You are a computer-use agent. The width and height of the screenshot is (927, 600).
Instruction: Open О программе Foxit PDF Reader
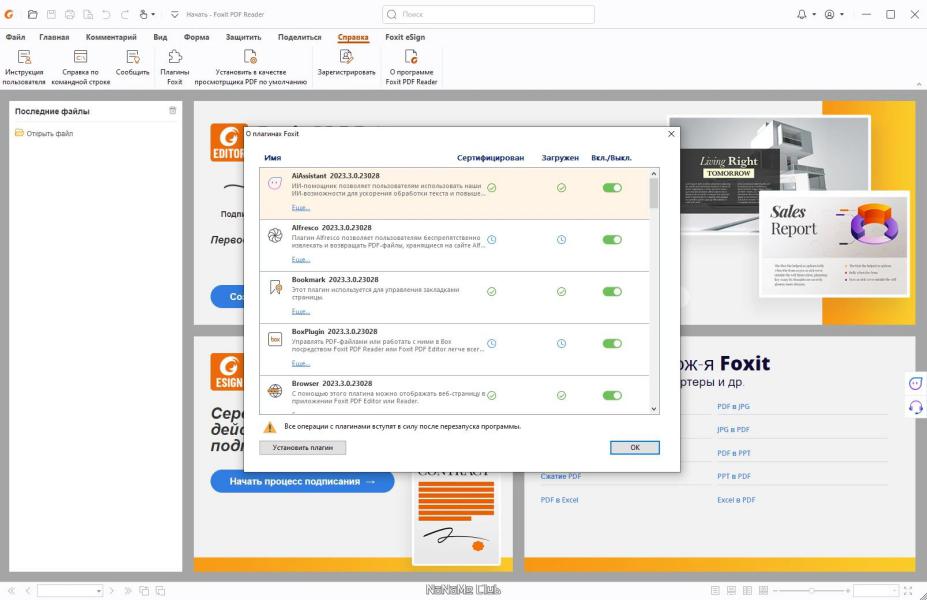point(411,67)
